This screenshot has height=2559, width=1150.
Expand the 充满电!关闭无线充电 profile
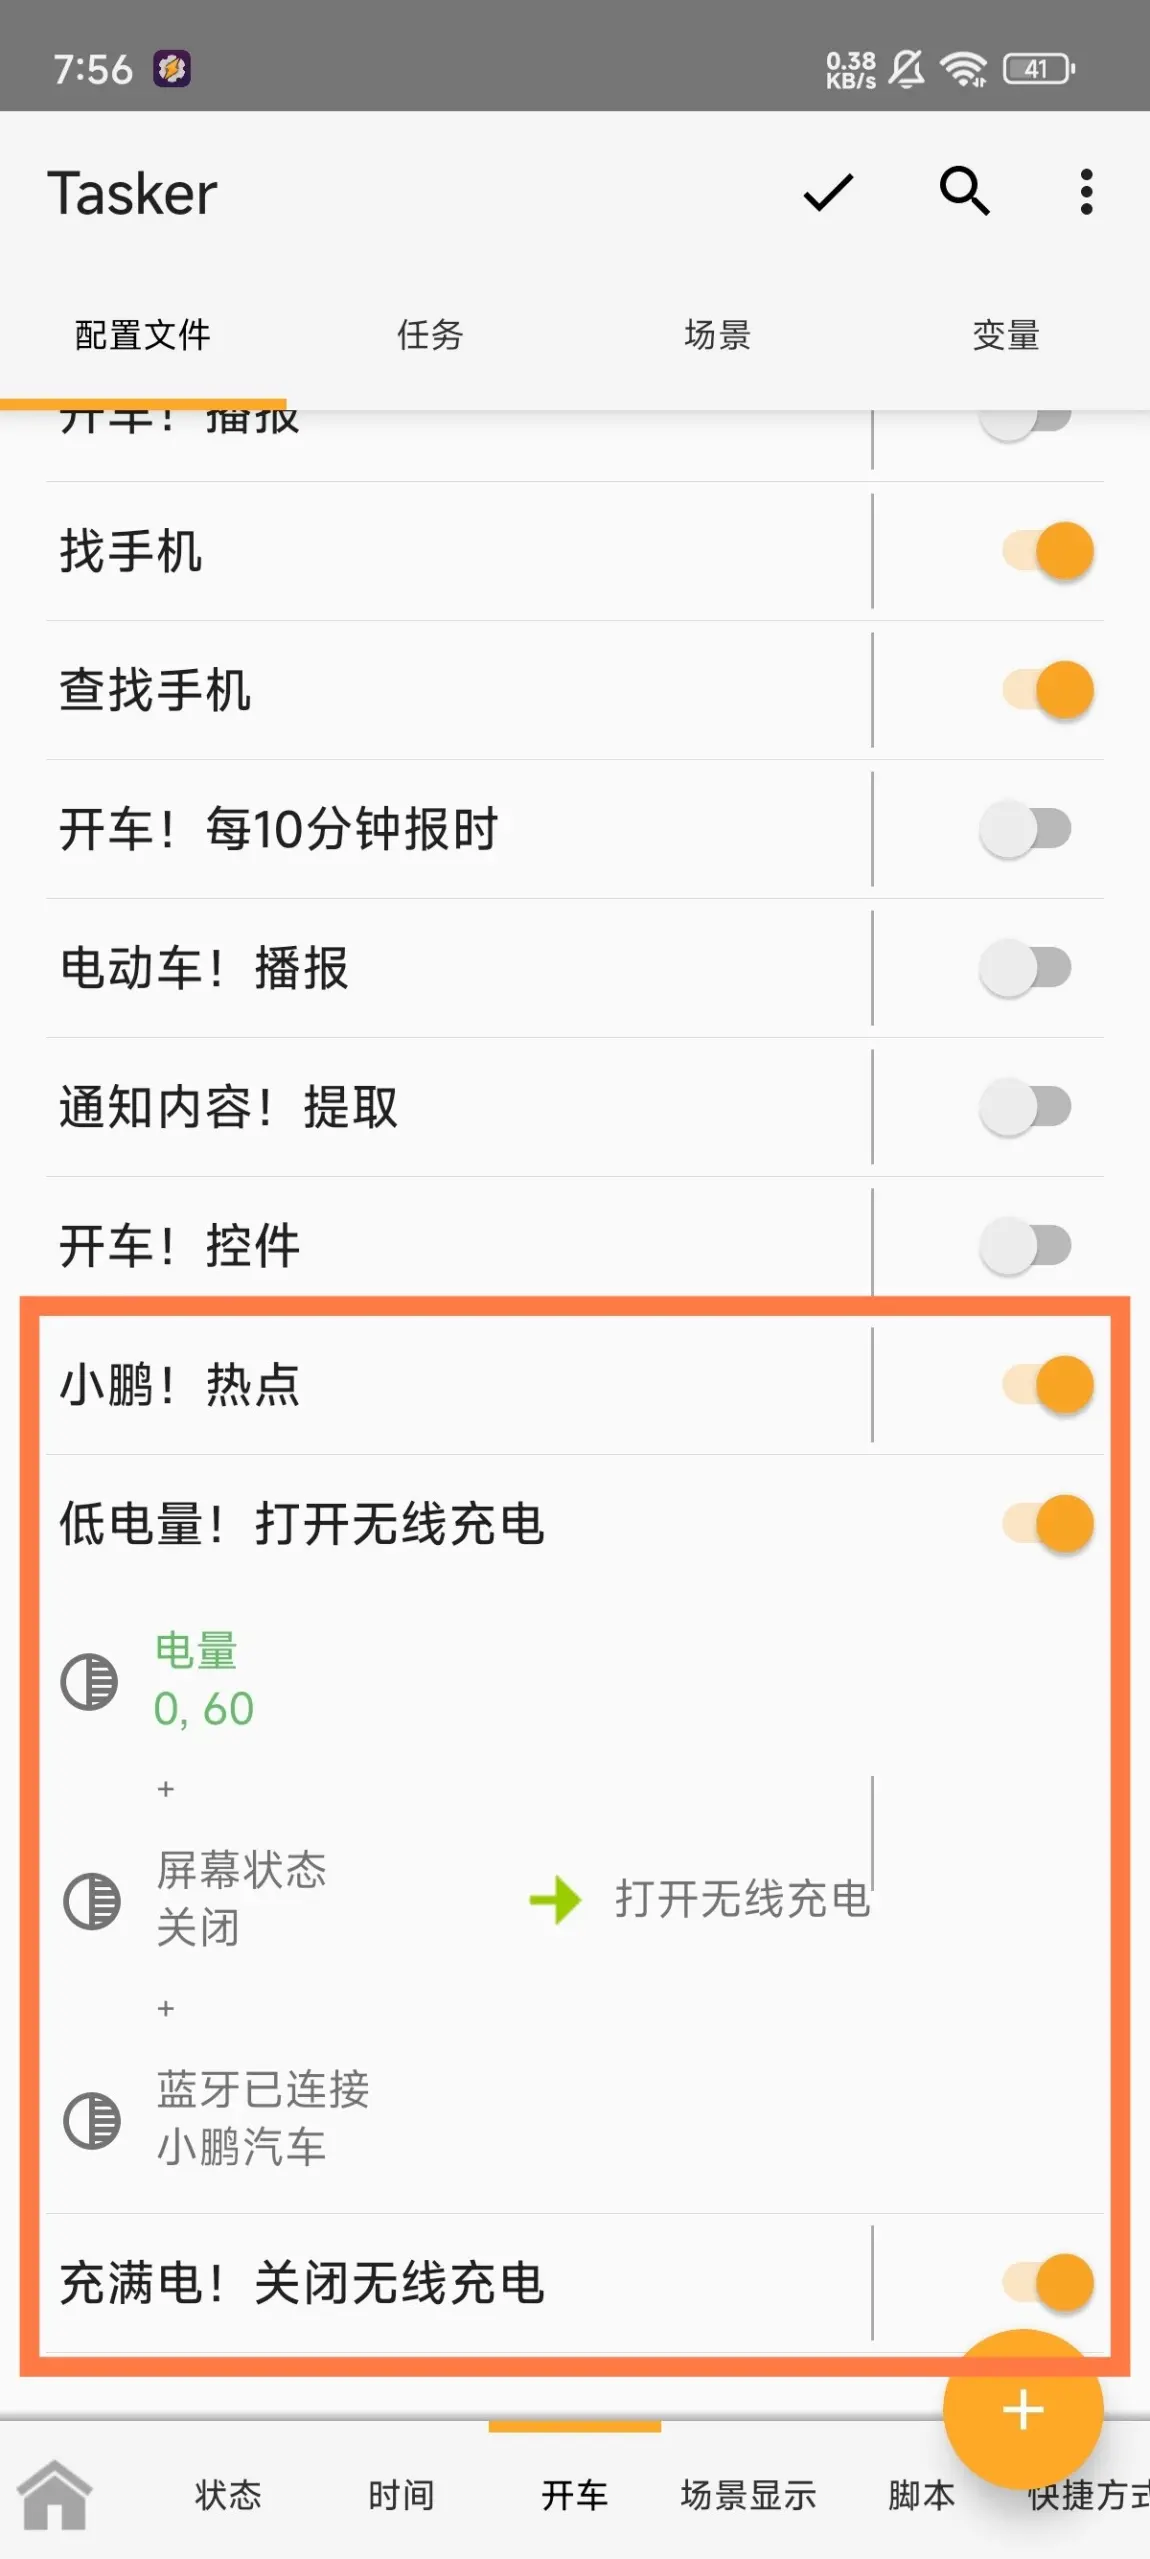point(300,2283)
